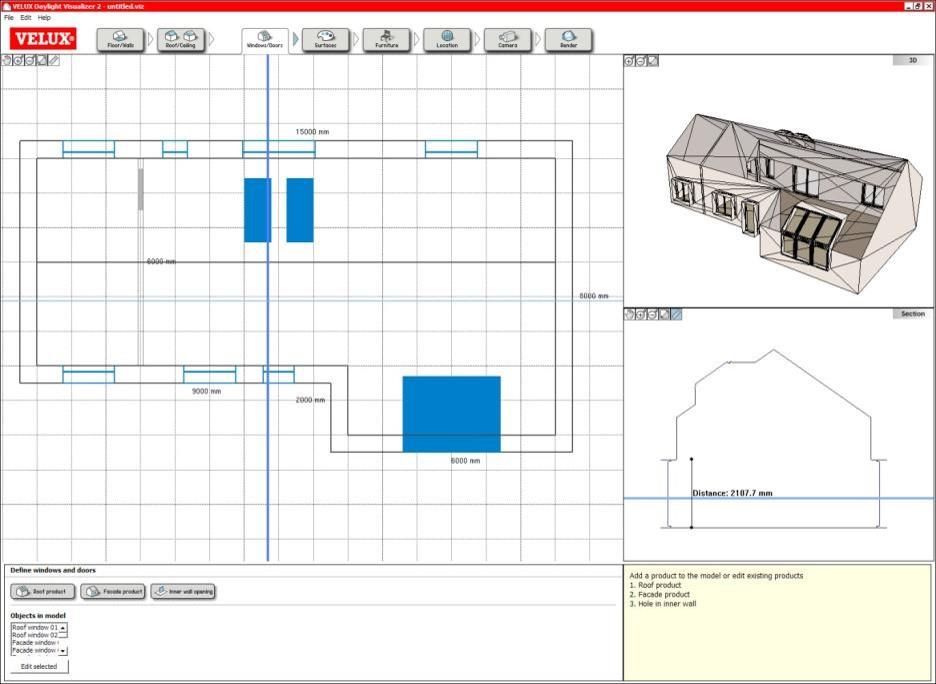
Task: Toggle the section line tool in Section view
Action: (x=677, y=314)
